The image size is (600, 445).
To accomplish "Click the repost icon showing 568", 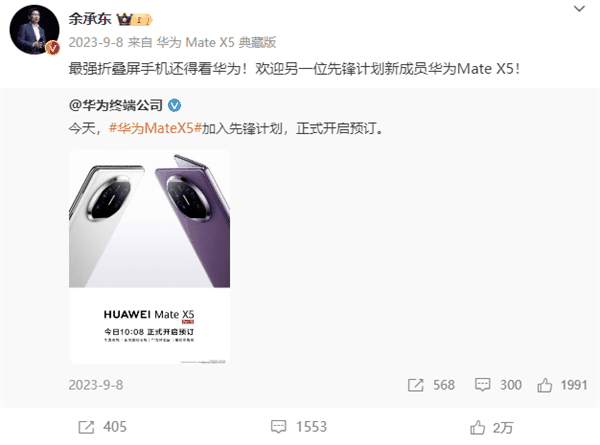I will point(416,385).
